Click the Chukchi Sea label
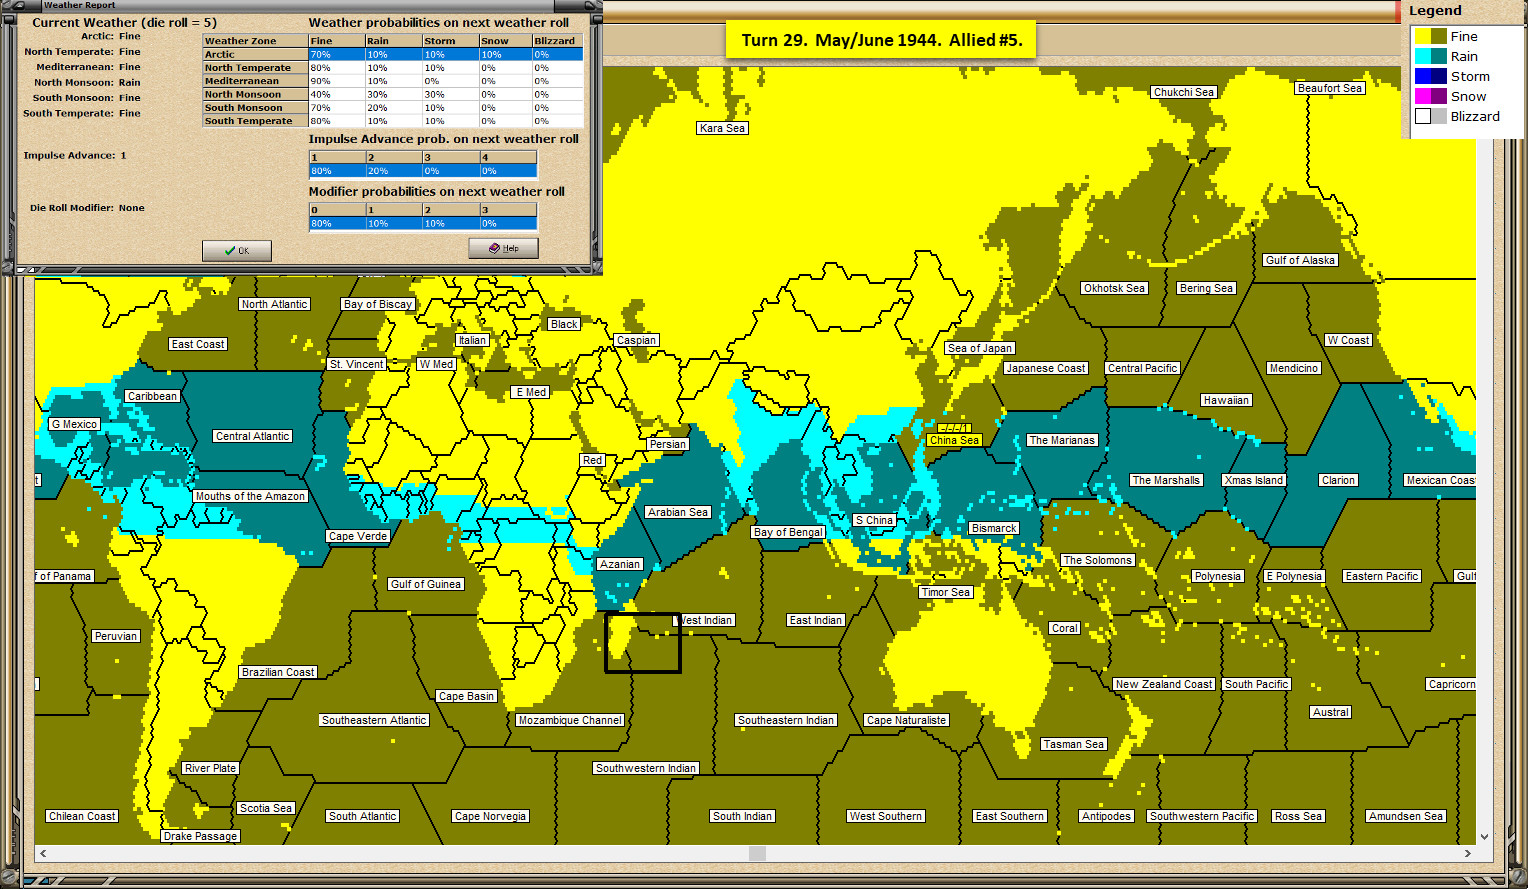Image resolution: width=1528 pixels, height=889 pixels. (1184, 92)
